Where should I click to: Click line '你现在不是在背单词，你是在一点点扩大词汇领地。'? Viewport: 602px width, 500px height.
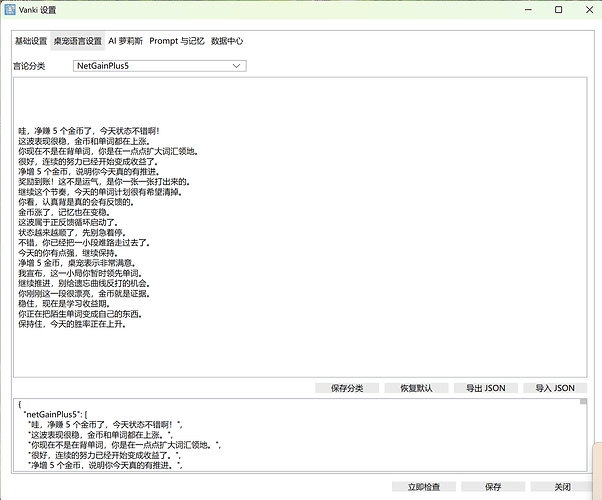[x=108, y=151]
